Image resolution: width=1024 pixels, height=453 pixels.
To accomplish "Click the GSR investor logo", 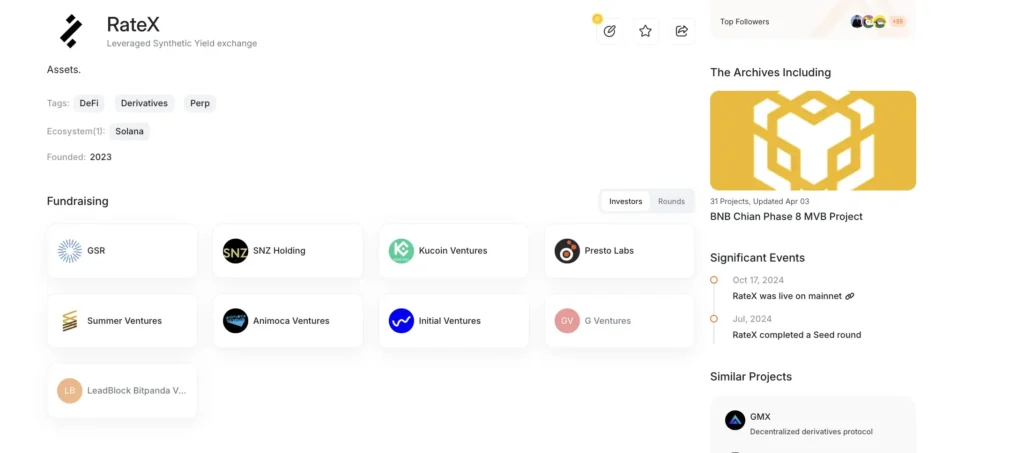I will [x=70, y=251].
